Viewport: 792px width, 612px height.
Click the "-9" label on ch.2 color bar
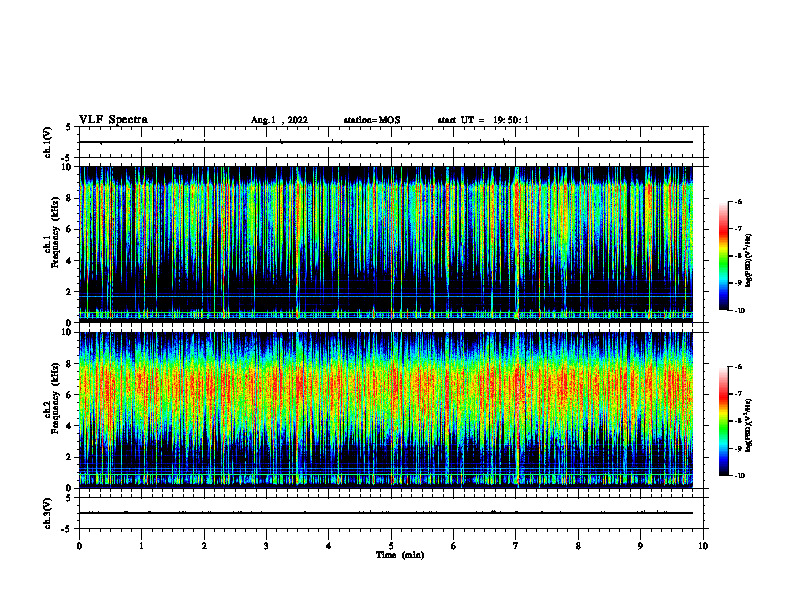click(x=738, y=448)
